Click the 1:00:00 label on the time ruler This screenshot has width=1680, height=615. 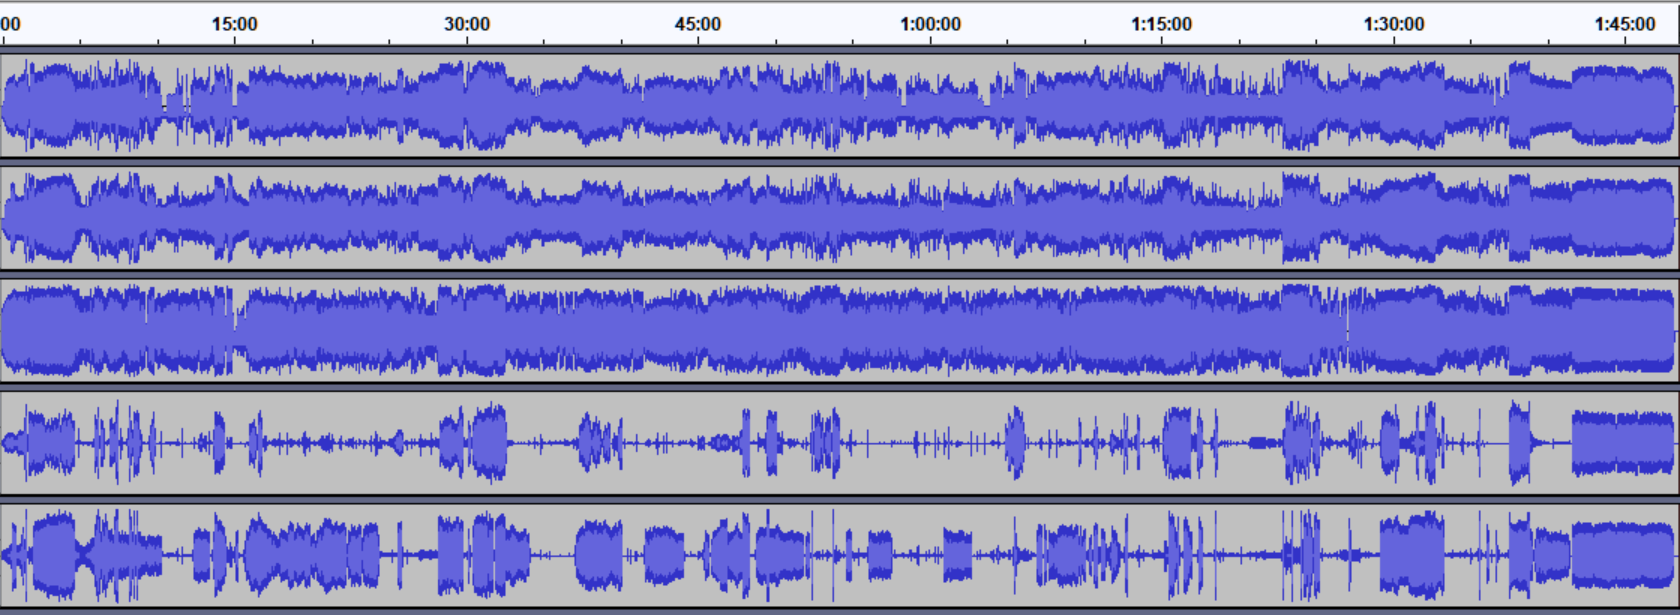tap(930, 24)
